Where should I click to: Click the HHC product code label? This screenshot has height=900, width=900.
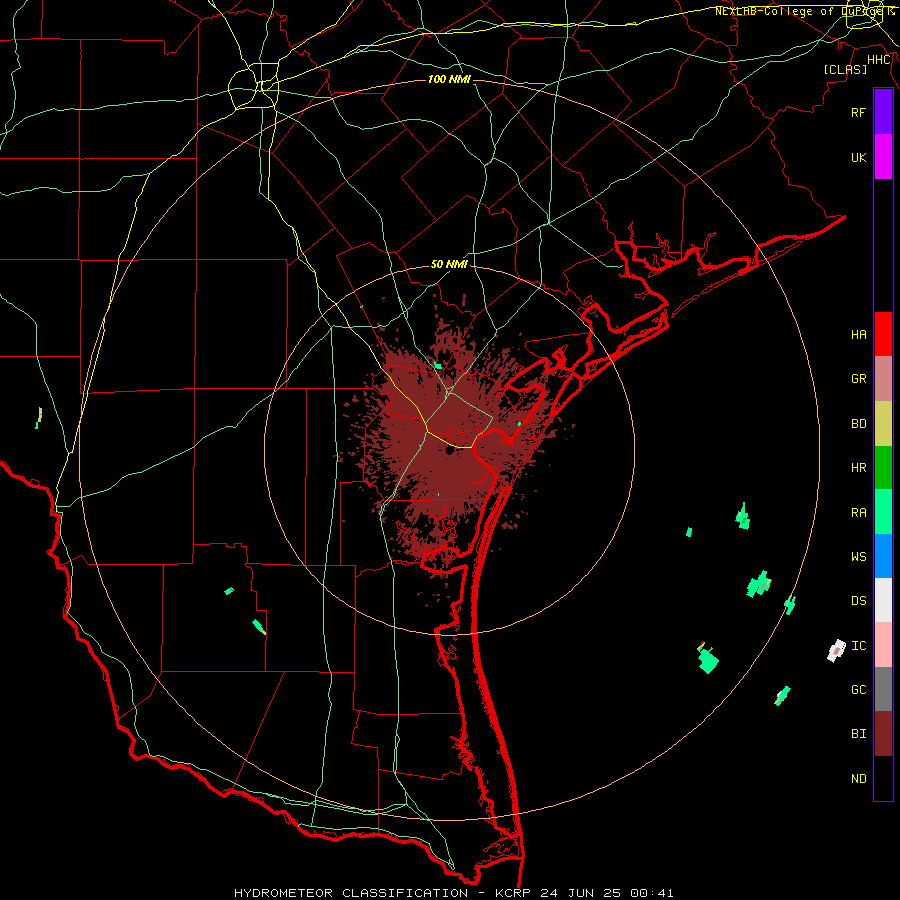(879, 60)
